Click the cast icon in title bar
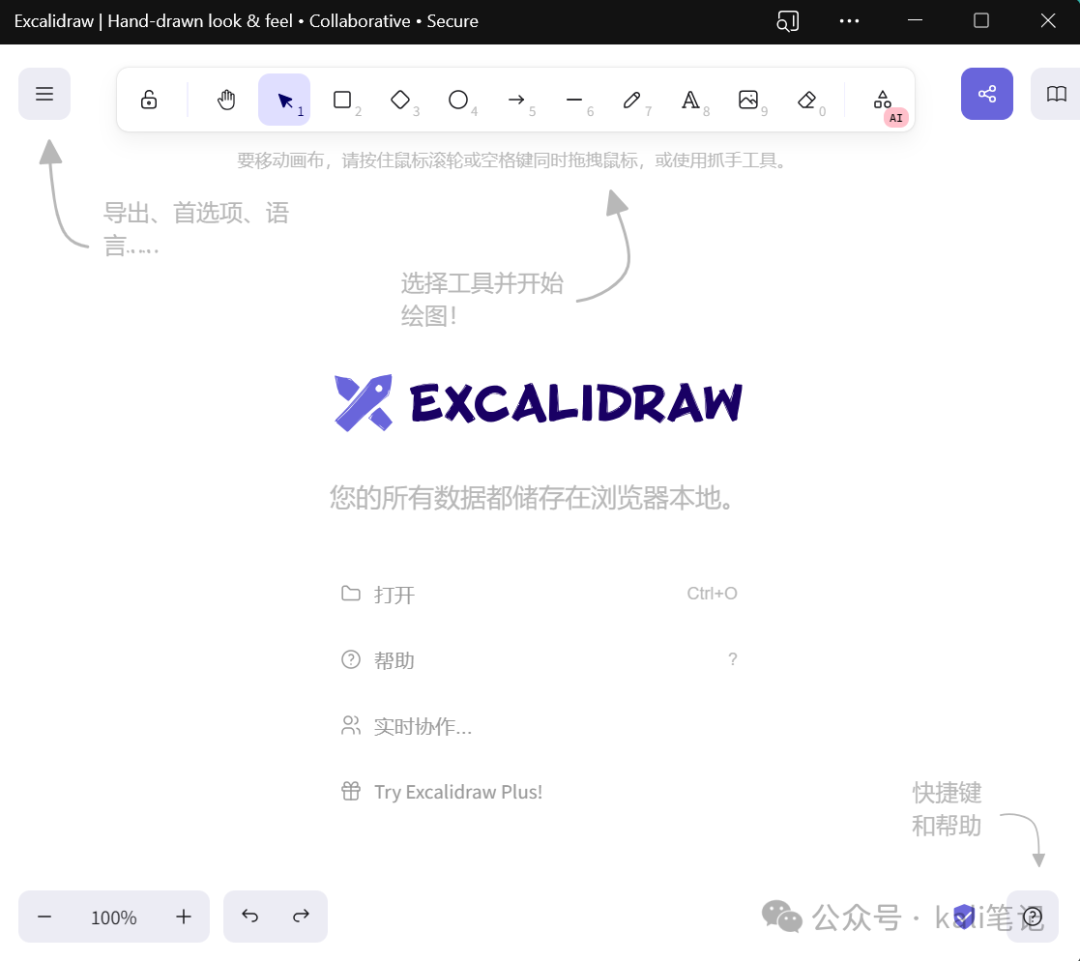This screenshot has height=961, width=1080. click(787, 21)
